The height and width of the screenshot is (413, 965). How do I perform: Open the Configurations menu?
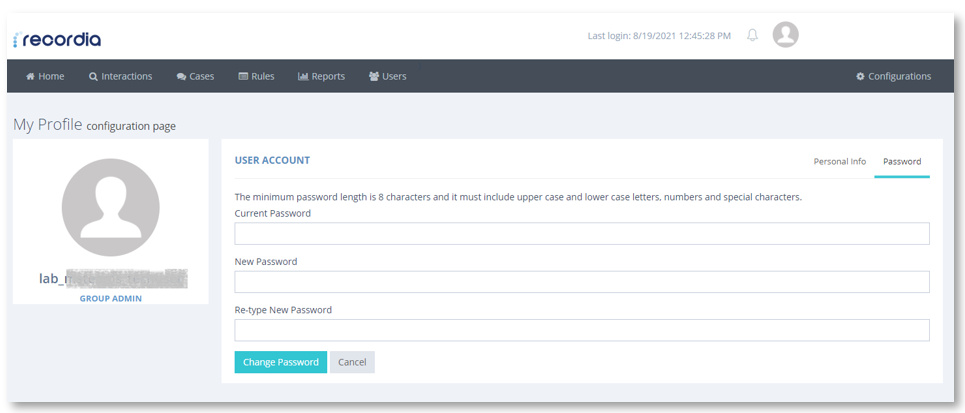click(x=894, y=76)
